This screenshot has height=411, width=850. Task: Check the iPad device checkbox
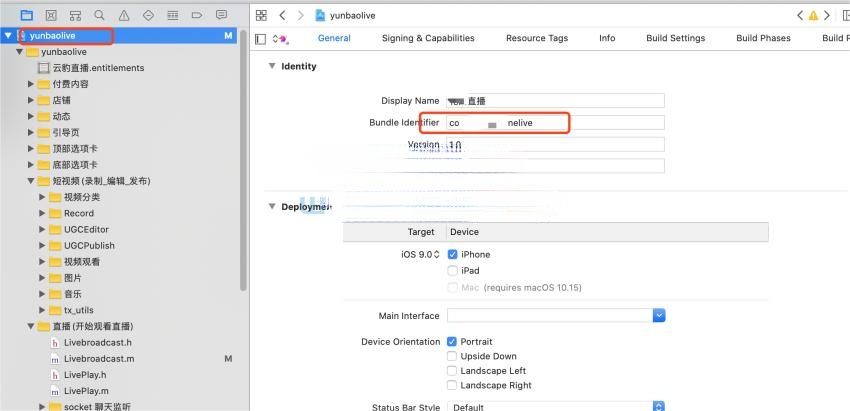pos(453,271)
